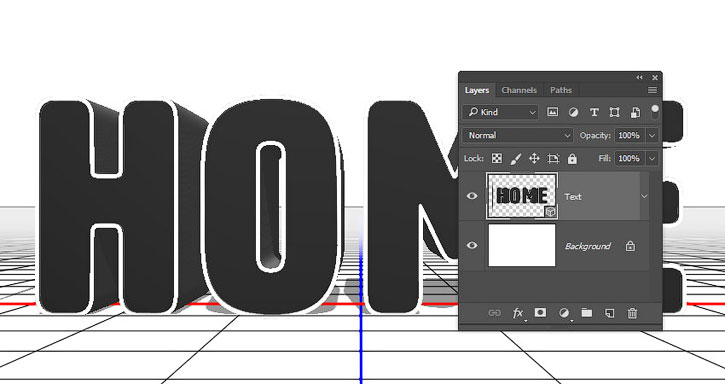Delete the selected layer

pyautogui.click(x=632, y=313)
